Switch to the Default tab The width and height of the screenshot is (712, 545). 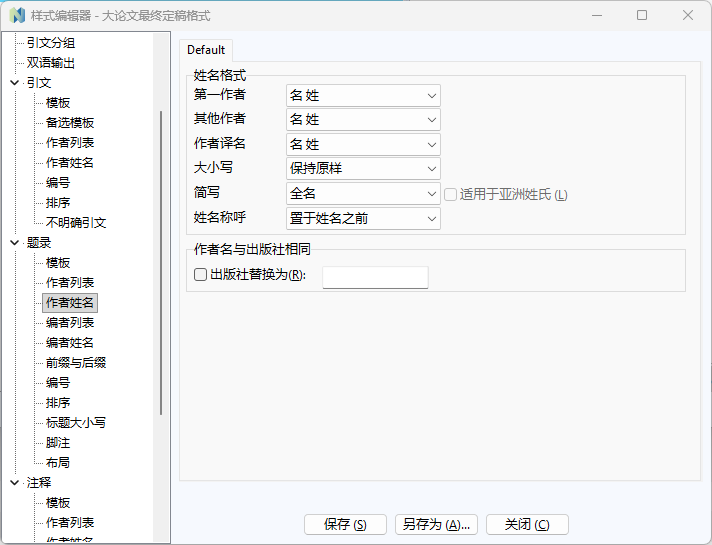click(206, 50)
